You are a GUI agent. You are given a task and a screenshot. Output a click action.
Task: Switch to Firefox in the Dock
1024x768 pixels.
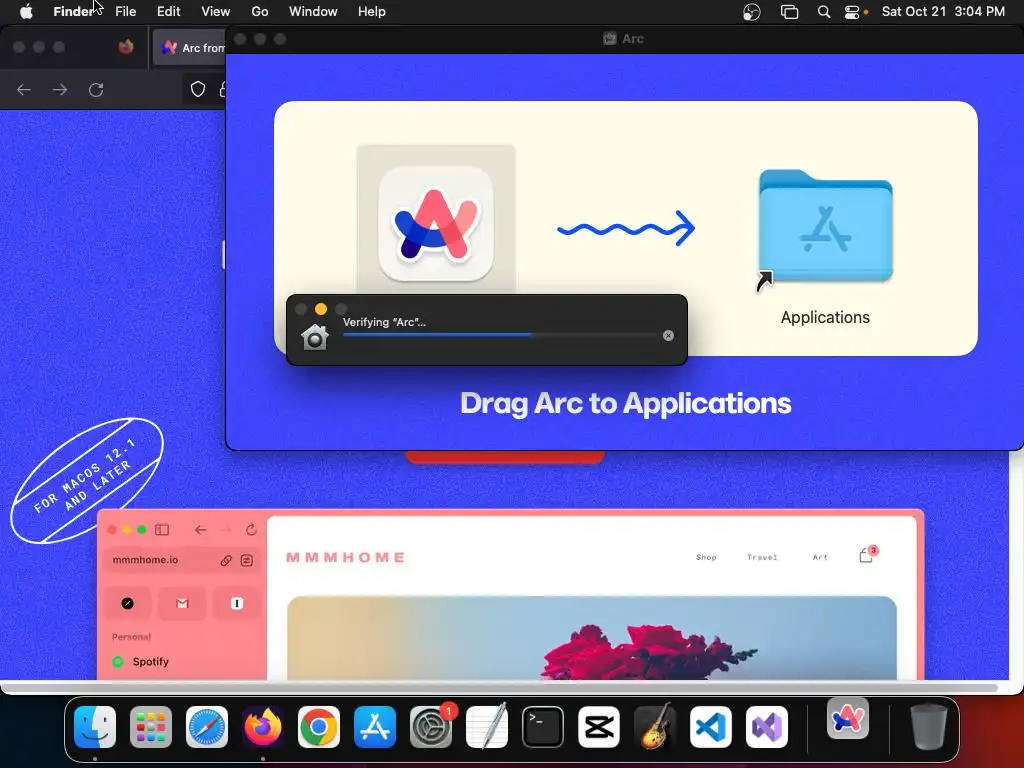[263, 727]
